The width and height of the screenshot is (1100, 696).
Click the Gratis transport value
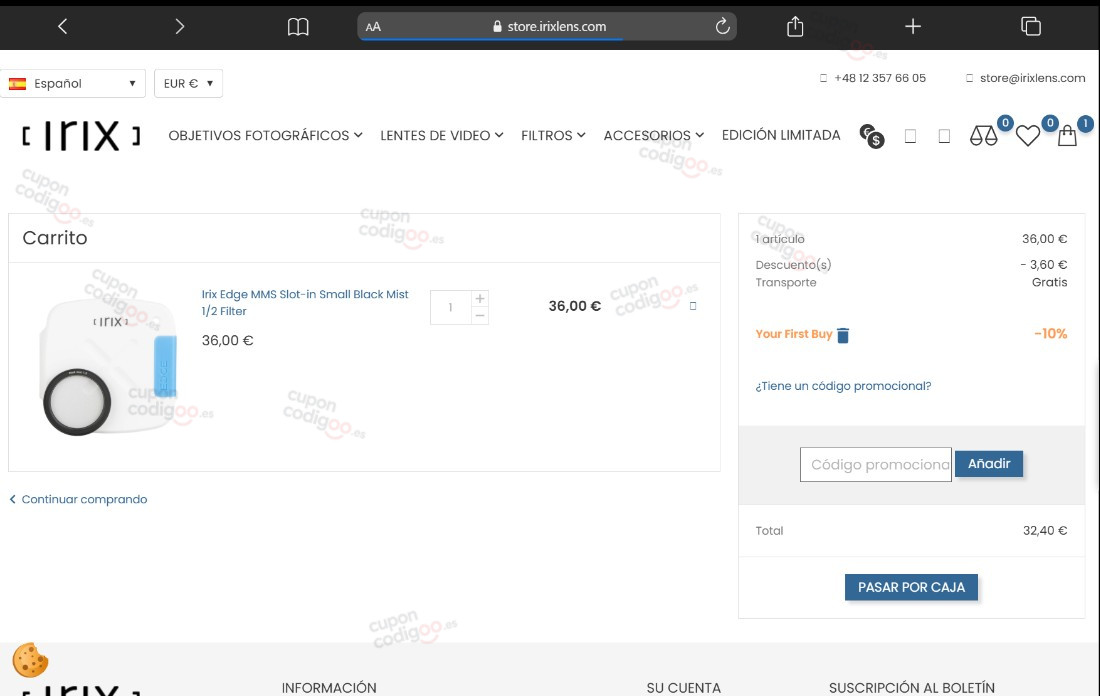1049,282
